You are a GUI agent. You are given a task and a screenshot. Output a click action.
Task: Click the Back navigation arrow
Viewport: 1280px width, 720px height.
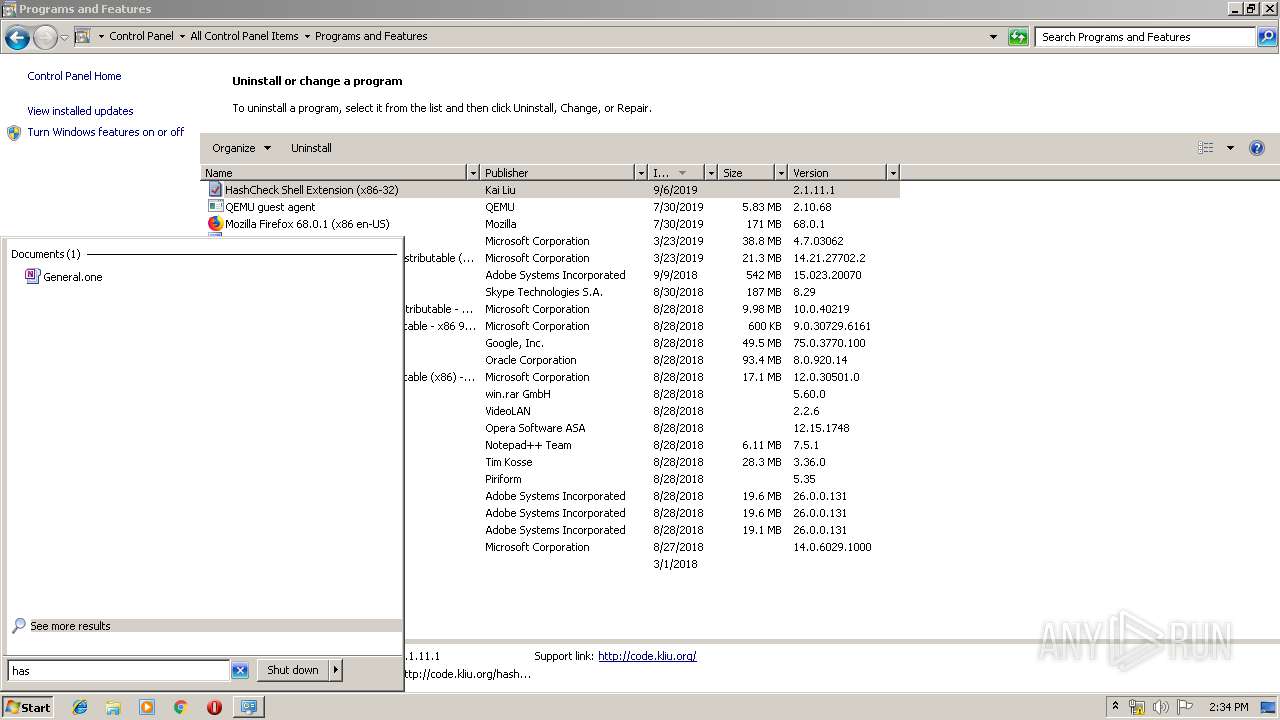(x=17, y=37)
